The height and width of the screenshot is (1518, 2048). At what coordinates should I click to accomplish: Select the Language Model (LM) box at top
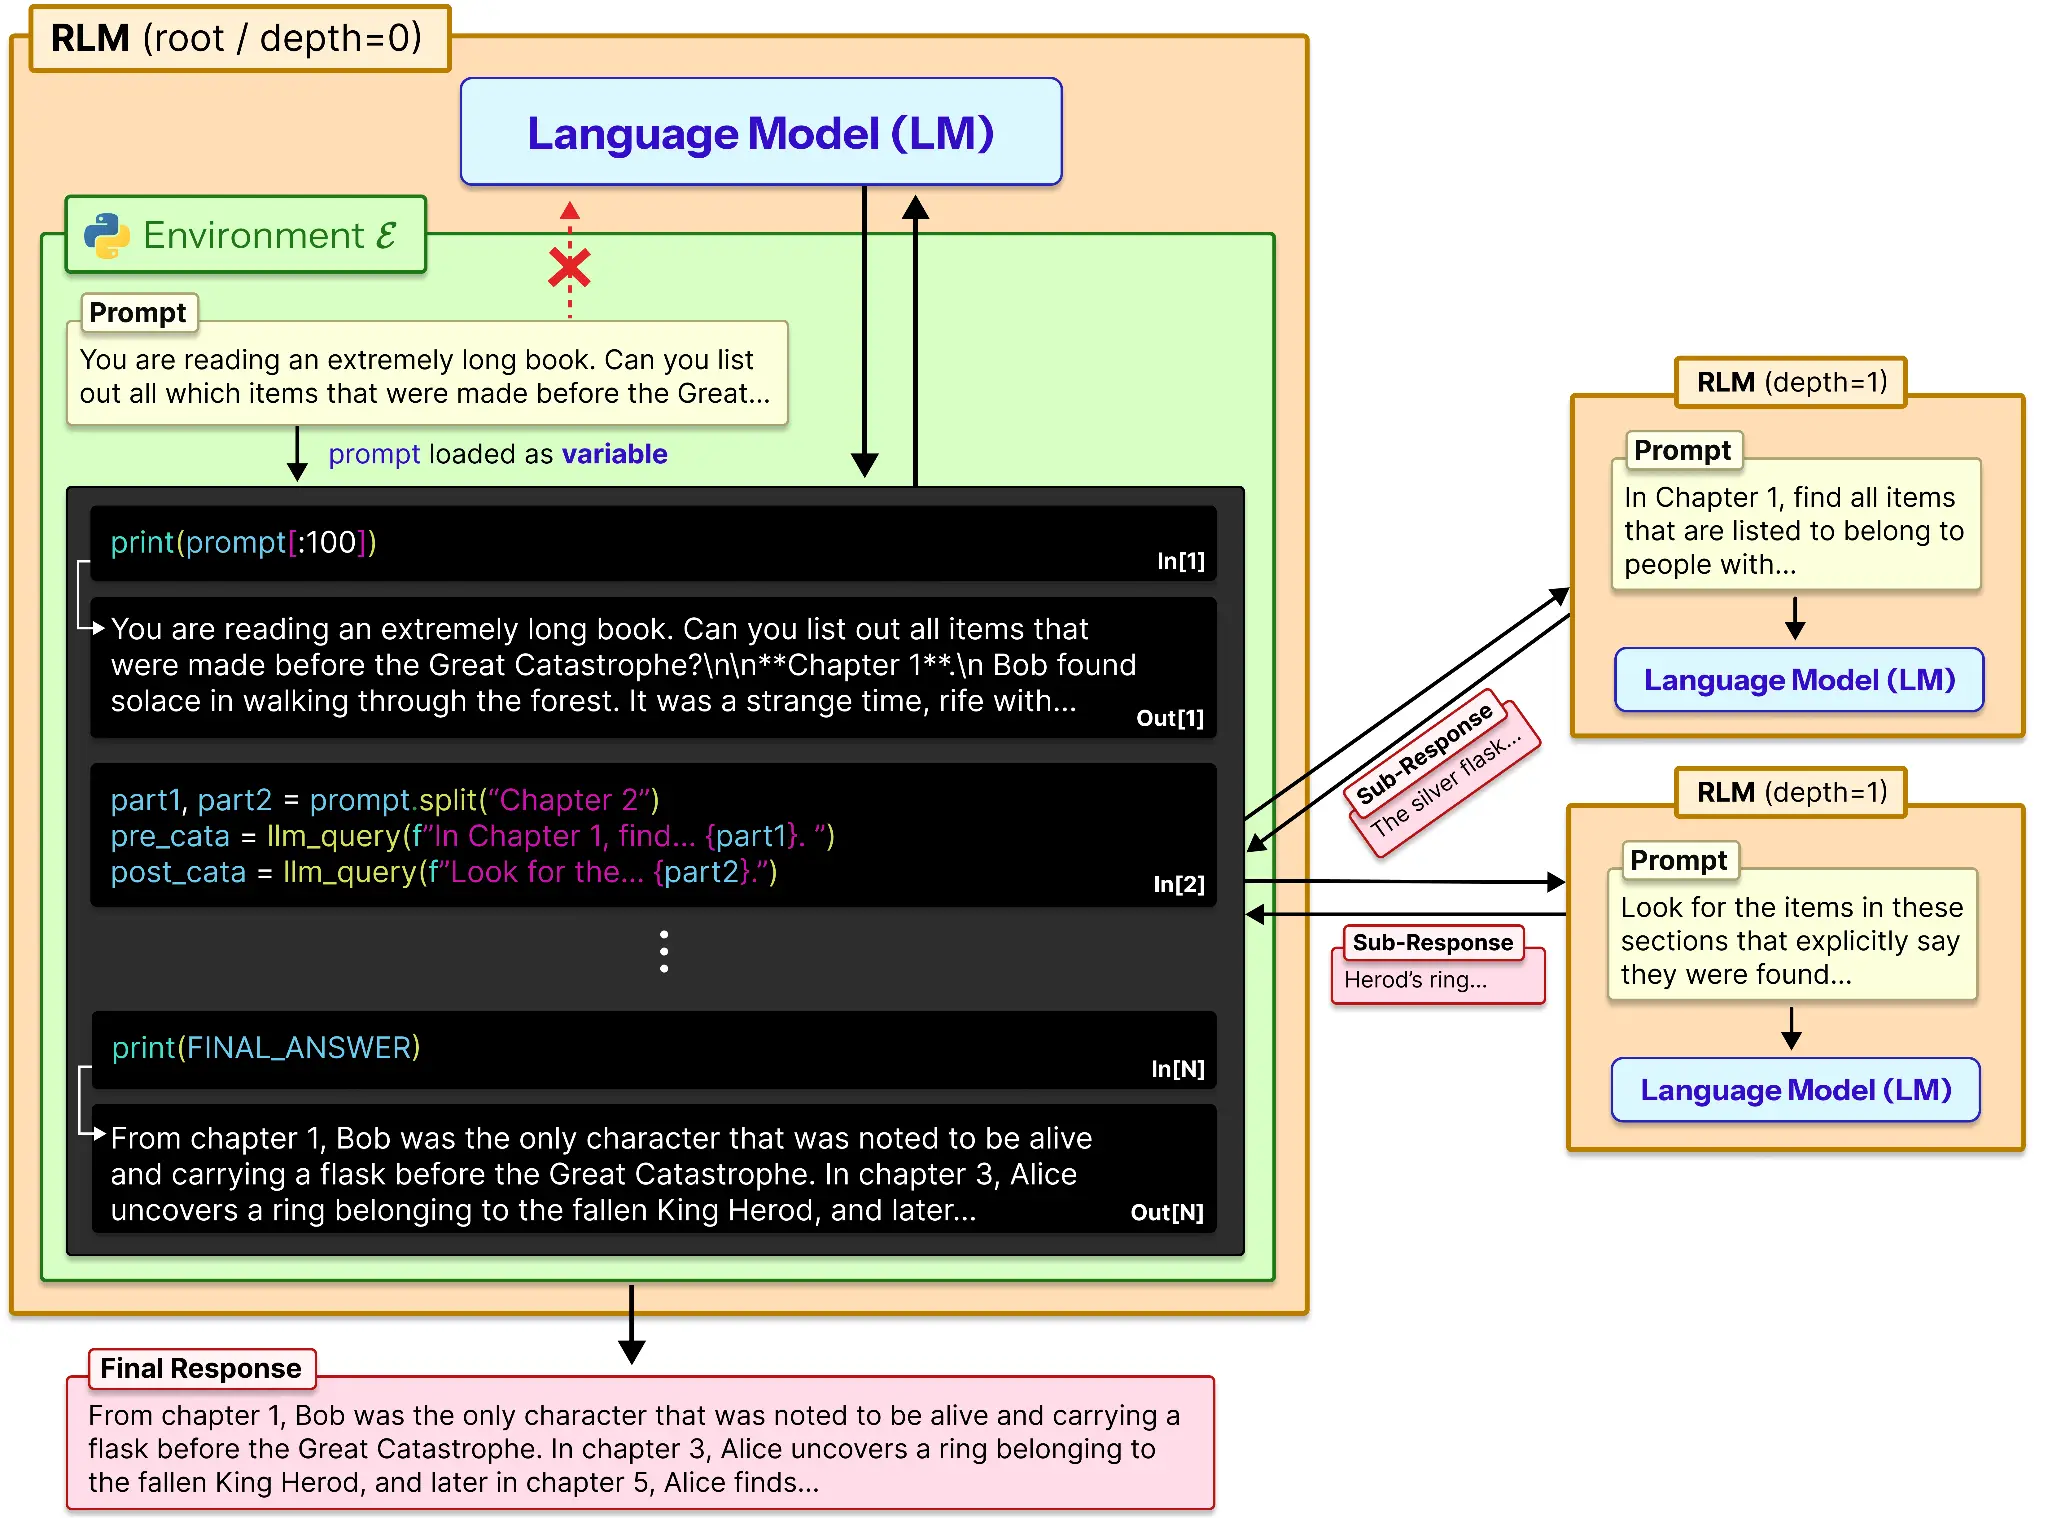click(760, 130)
